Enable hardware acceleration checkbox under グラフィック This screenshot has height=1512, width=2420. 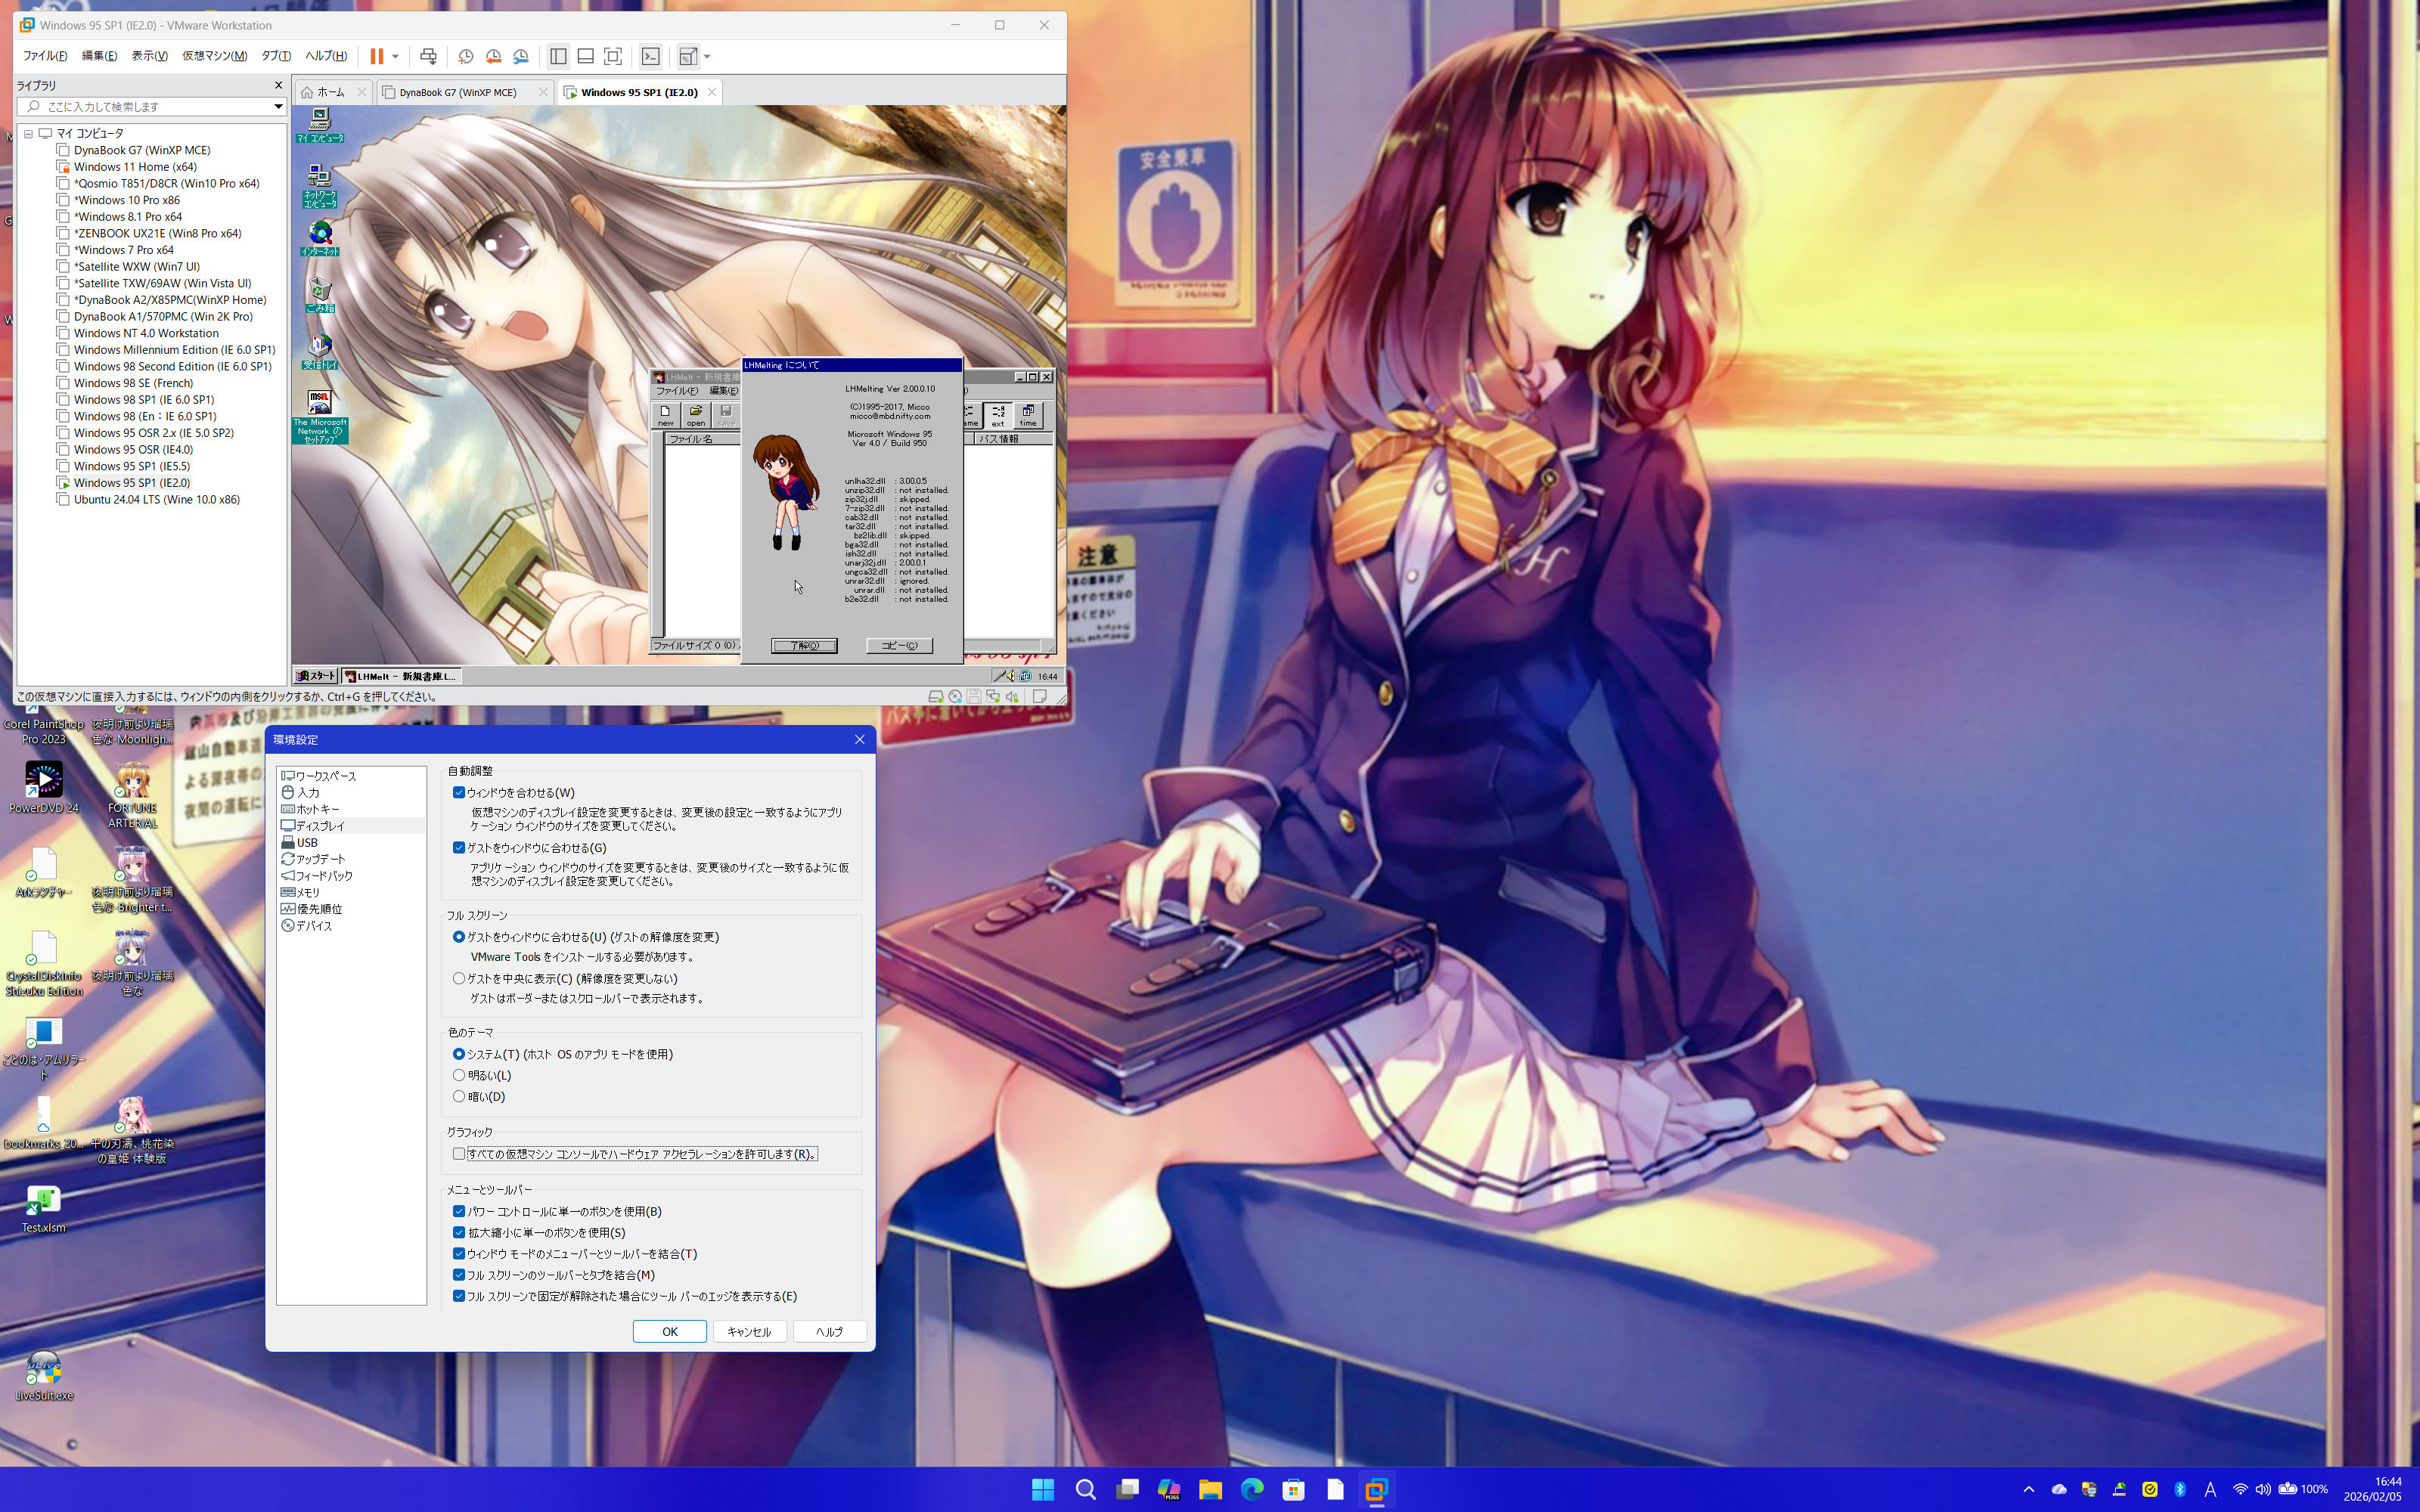(x=459, y=1153)
